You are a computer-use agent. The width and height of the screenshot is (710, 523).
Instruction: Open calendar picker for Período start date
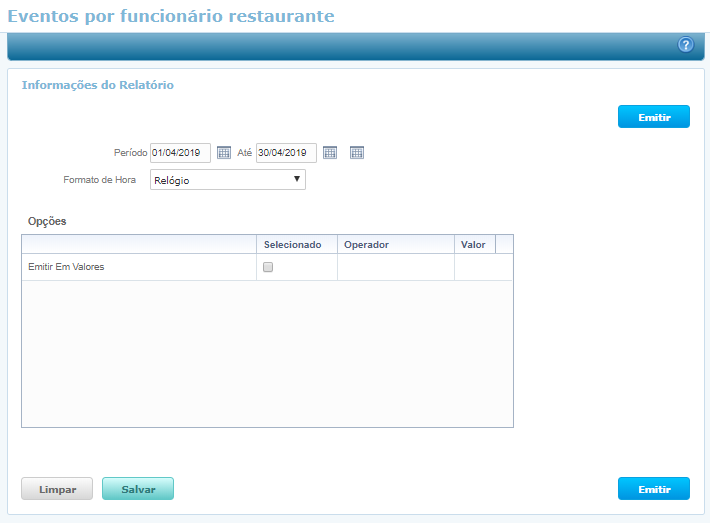pos(224,153)
